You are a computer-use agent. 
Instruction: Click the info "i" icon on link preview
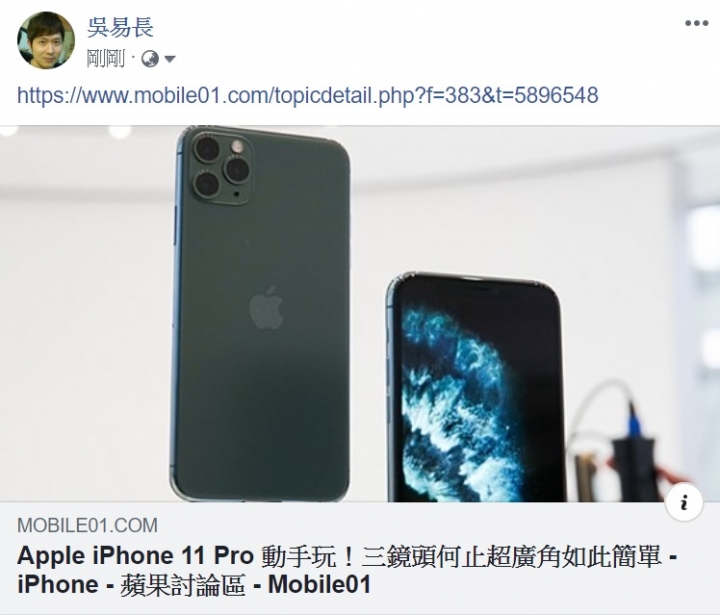coord(684,502)
